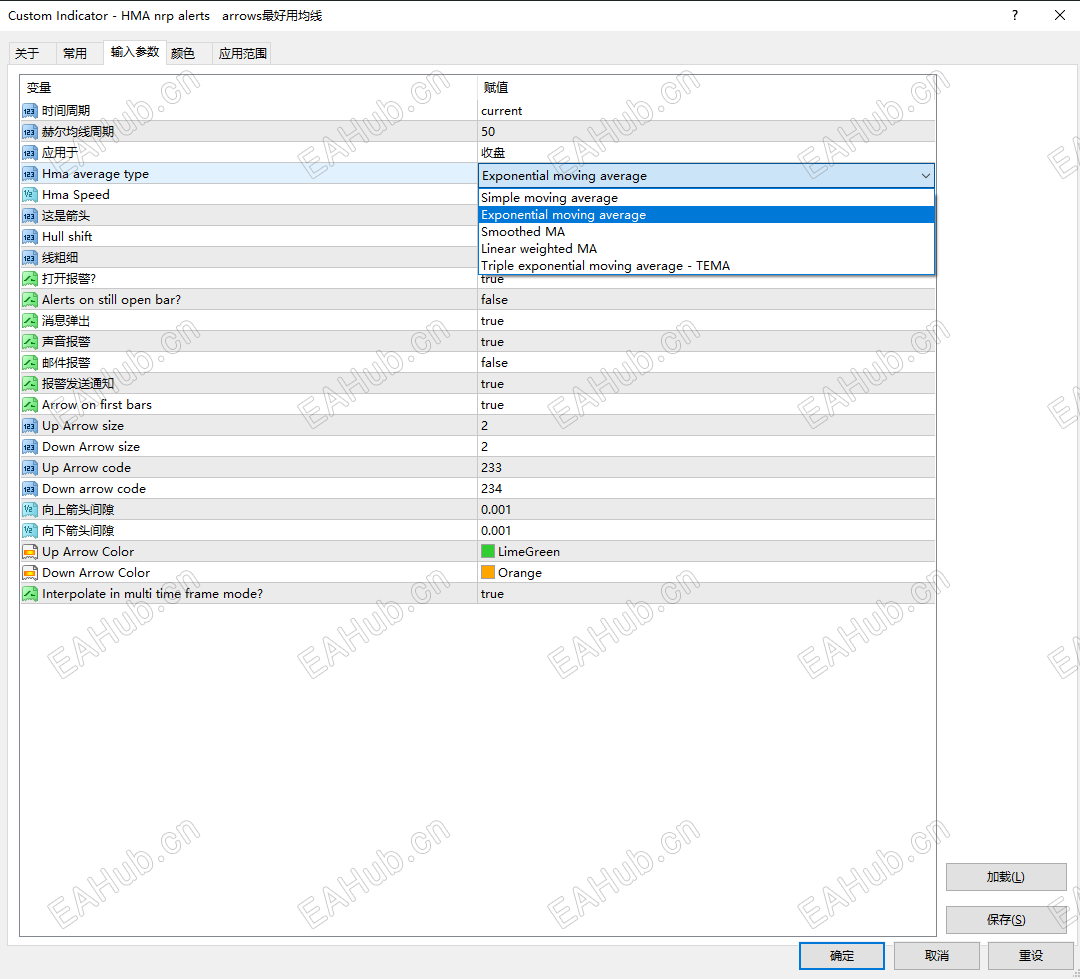Click the color-type icon beside Up Arrow Color
This screenshot has height=979, width=1080.
pyautogui.click(x=30, y=552)
